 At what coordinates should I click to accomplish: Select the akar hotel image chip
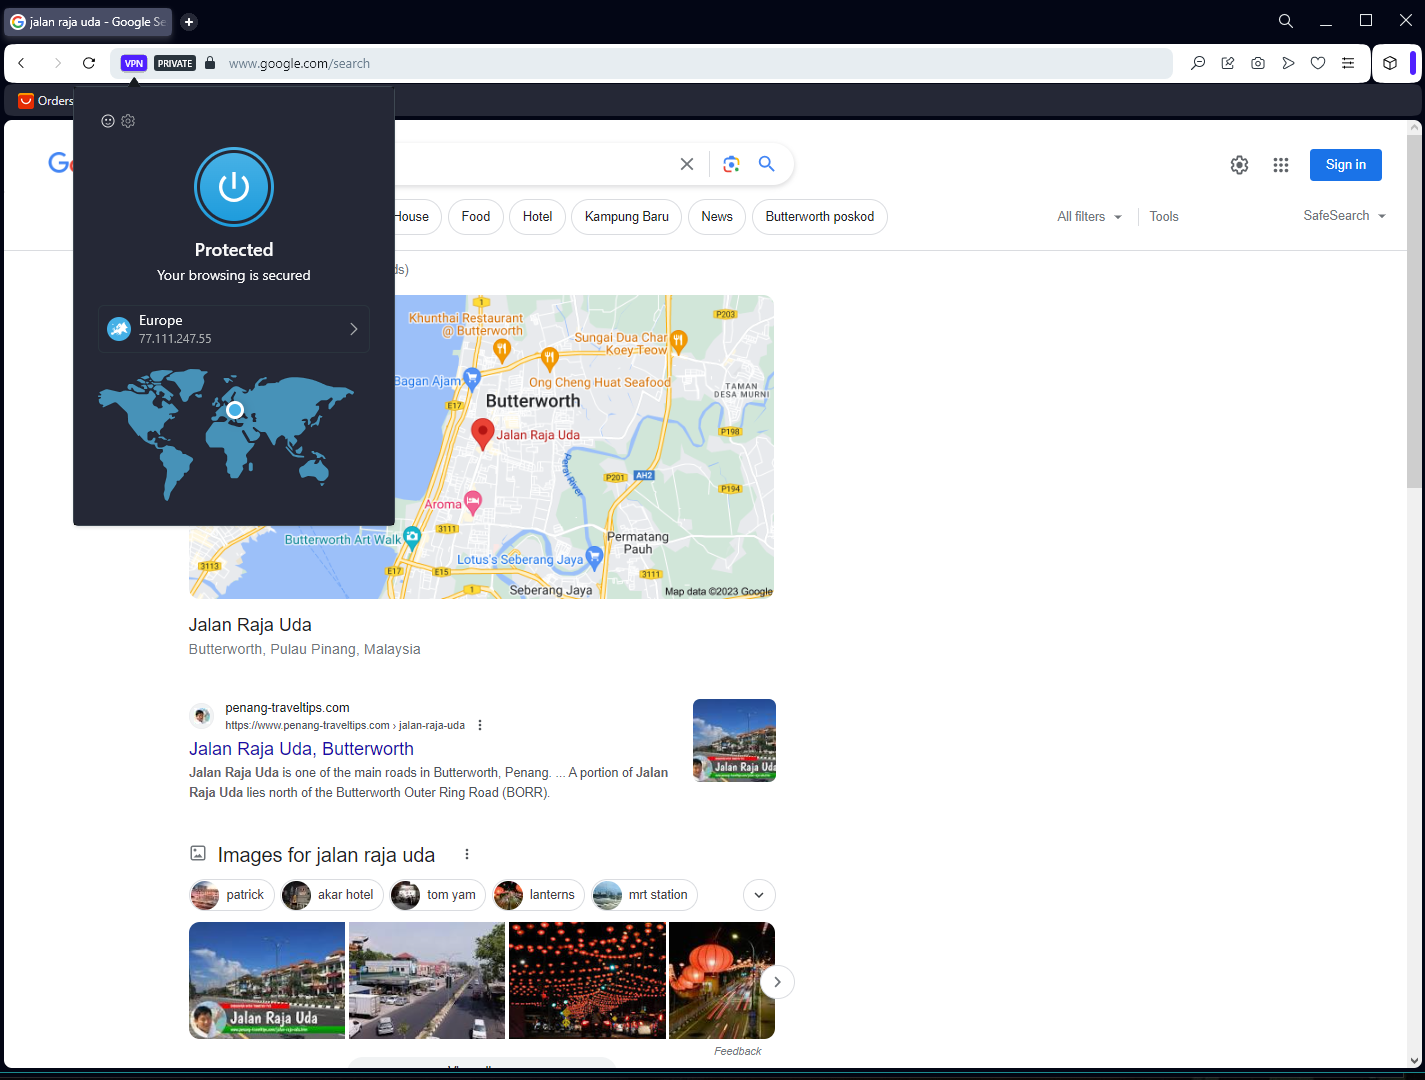point(332,895)
